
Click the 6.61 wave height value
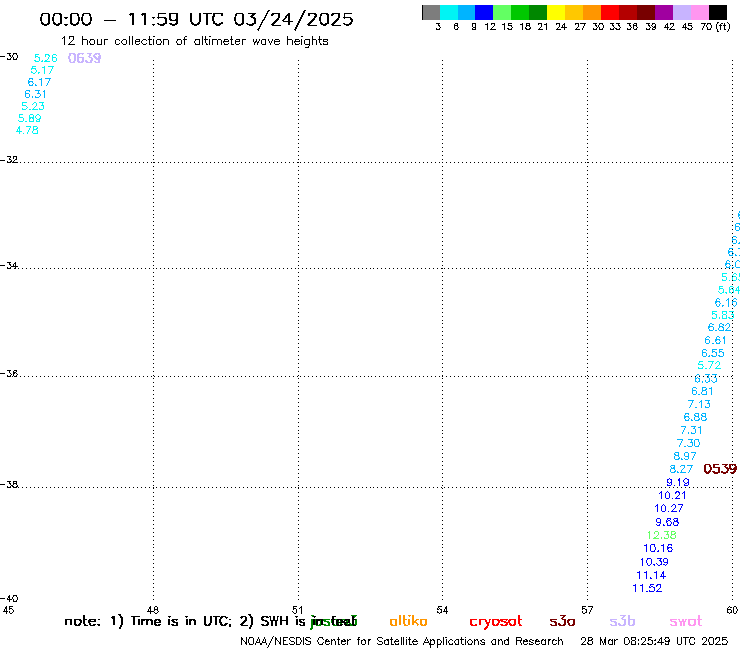pyautogui.click(x=715, y=340)
